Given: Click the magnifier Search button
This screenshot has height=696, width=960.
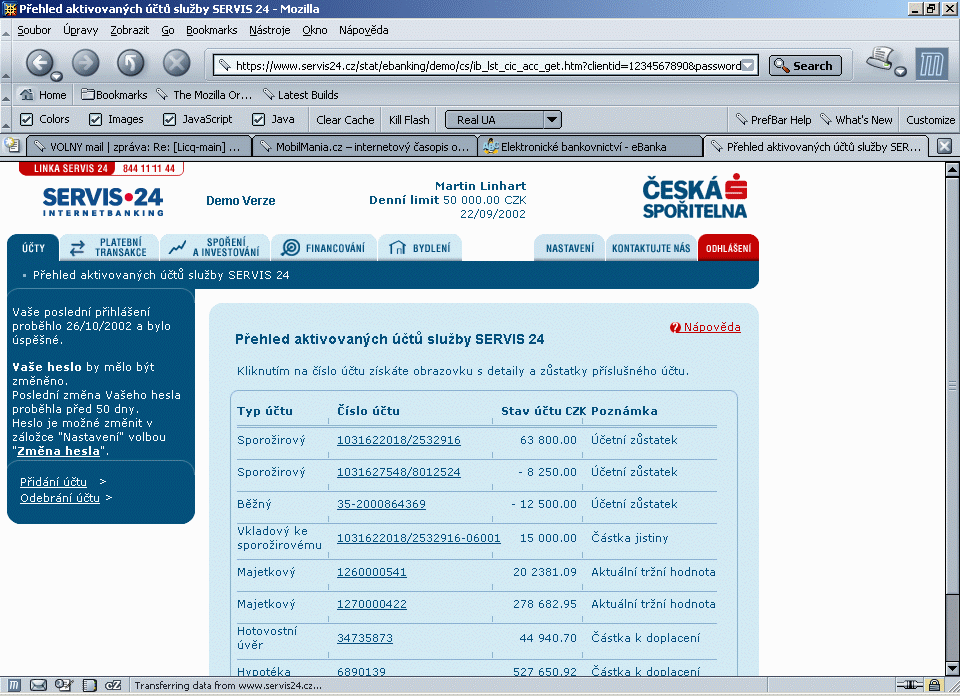Looking at the screenshot, I should (805, 65).
